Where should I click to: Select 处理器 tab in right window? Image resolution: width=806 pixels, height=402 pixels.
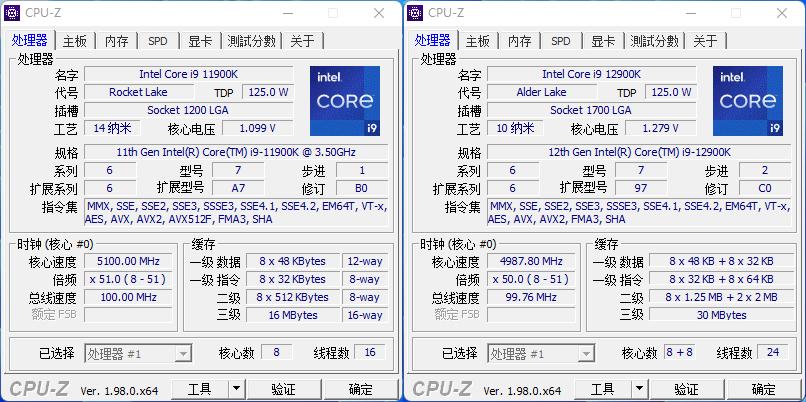[433, 40]
